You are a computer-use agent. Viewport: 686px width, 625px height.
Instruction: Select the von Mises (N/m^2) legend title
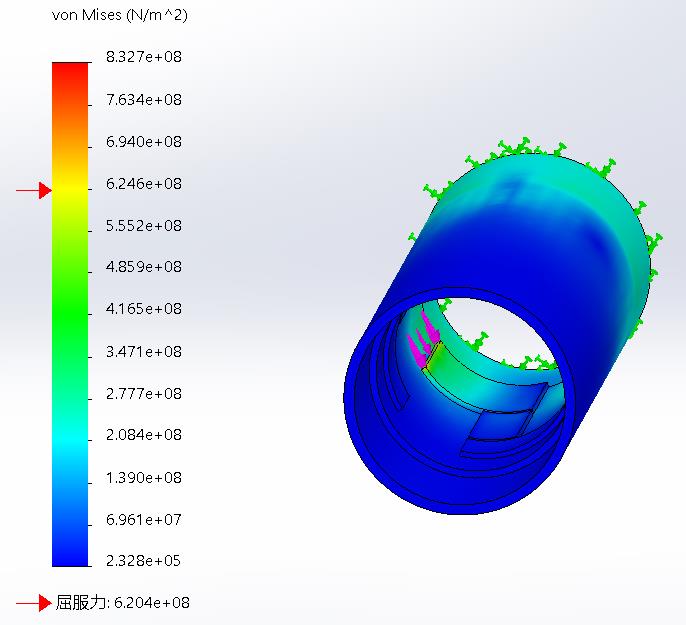[x=119, y=16]
